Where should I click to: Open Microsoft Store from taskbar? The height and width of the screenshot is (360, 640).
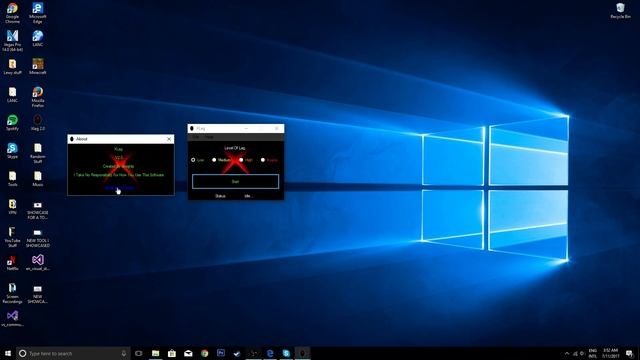(172, 353)
